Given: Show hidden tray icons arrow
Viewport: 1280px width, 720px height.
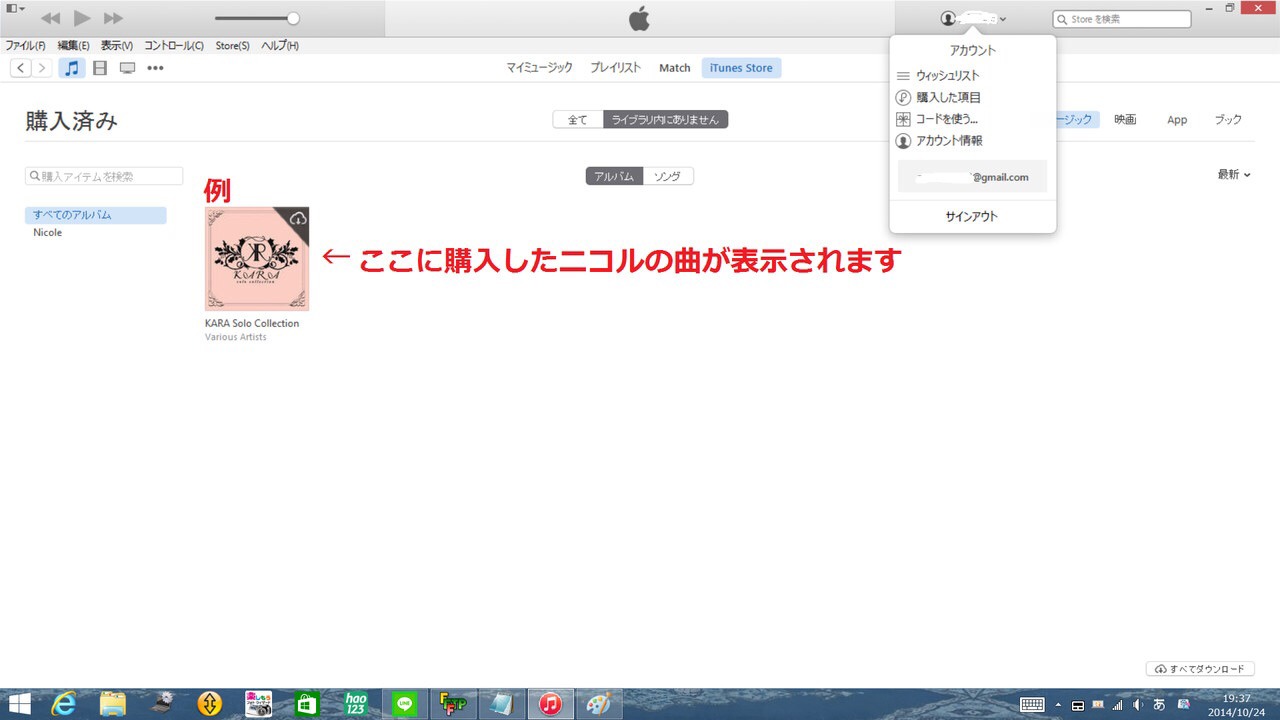Looking at the screenshot, I should coord(1058,705).
